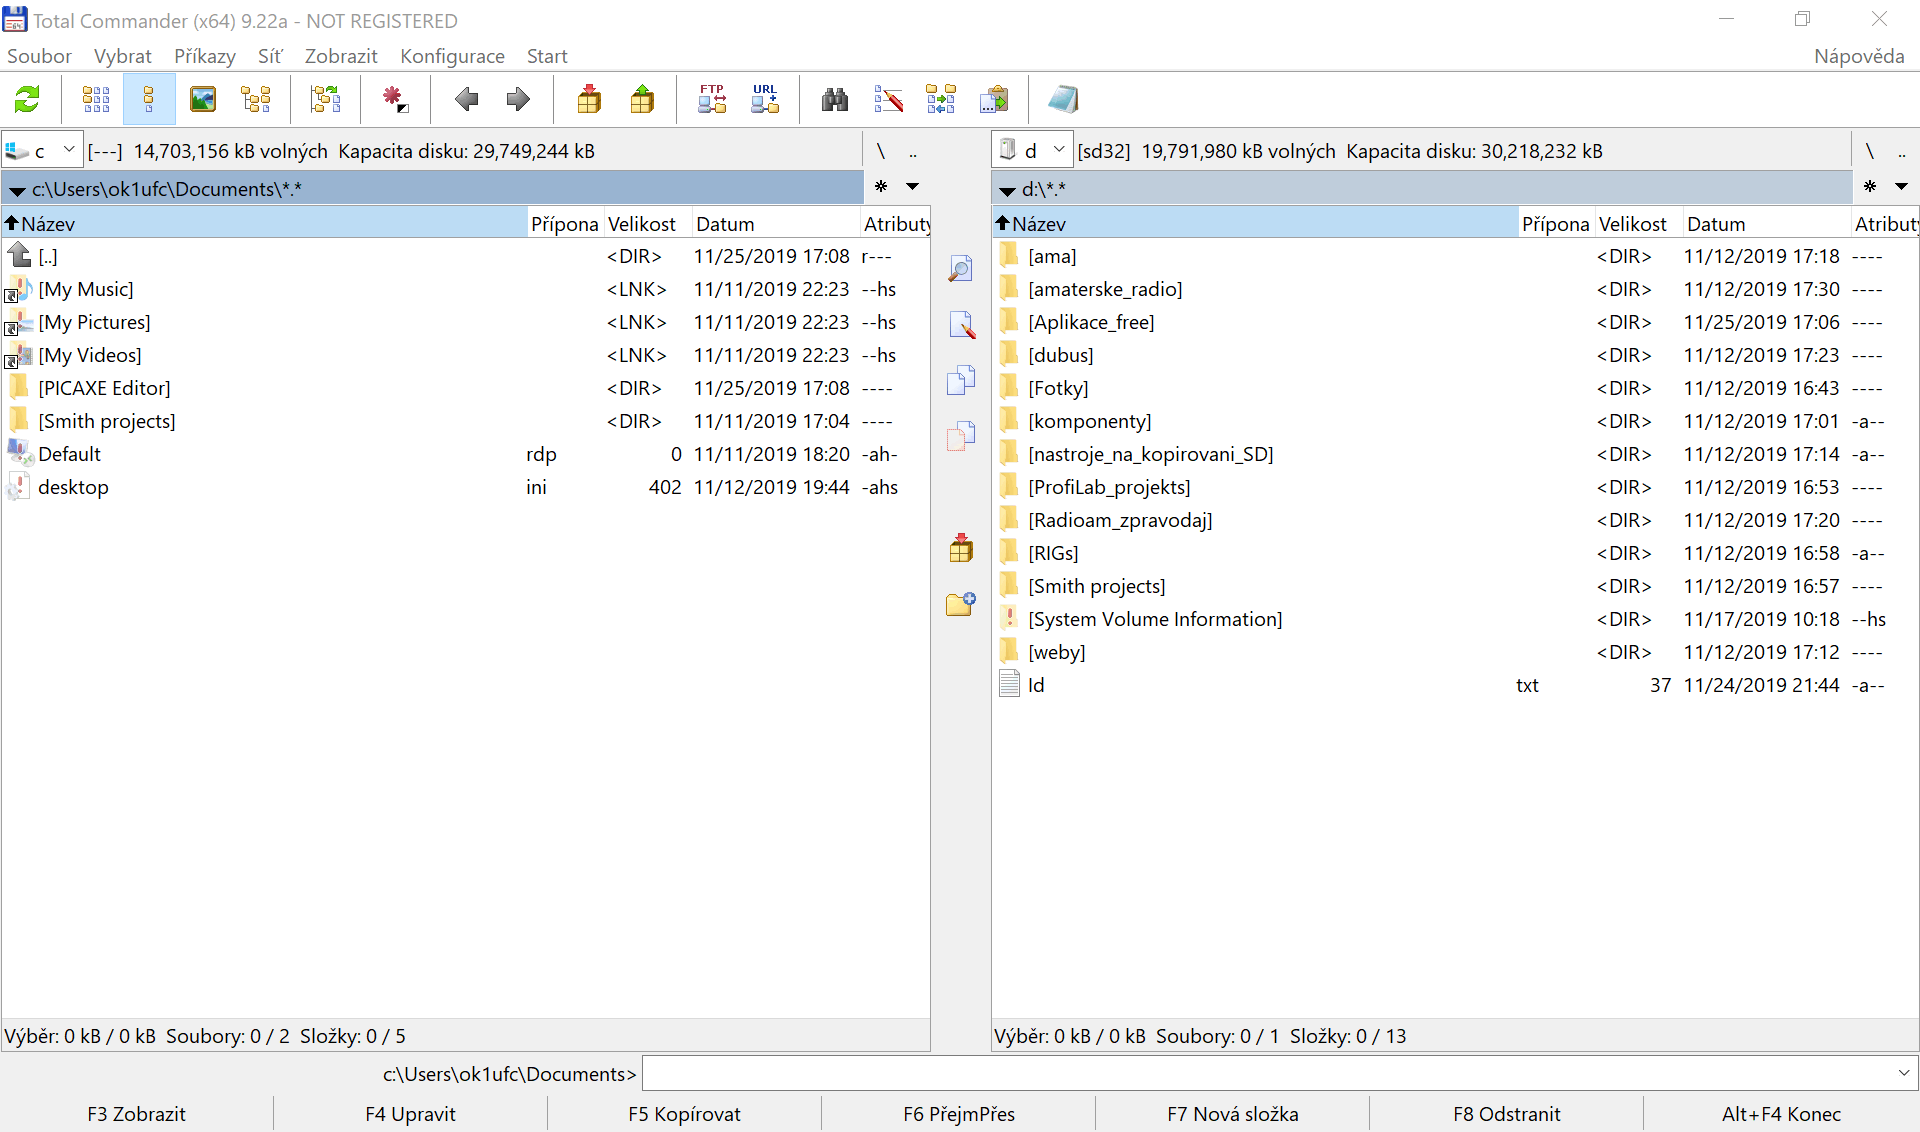
Task: Toggle the full file list view button
Action: [149, 99]
